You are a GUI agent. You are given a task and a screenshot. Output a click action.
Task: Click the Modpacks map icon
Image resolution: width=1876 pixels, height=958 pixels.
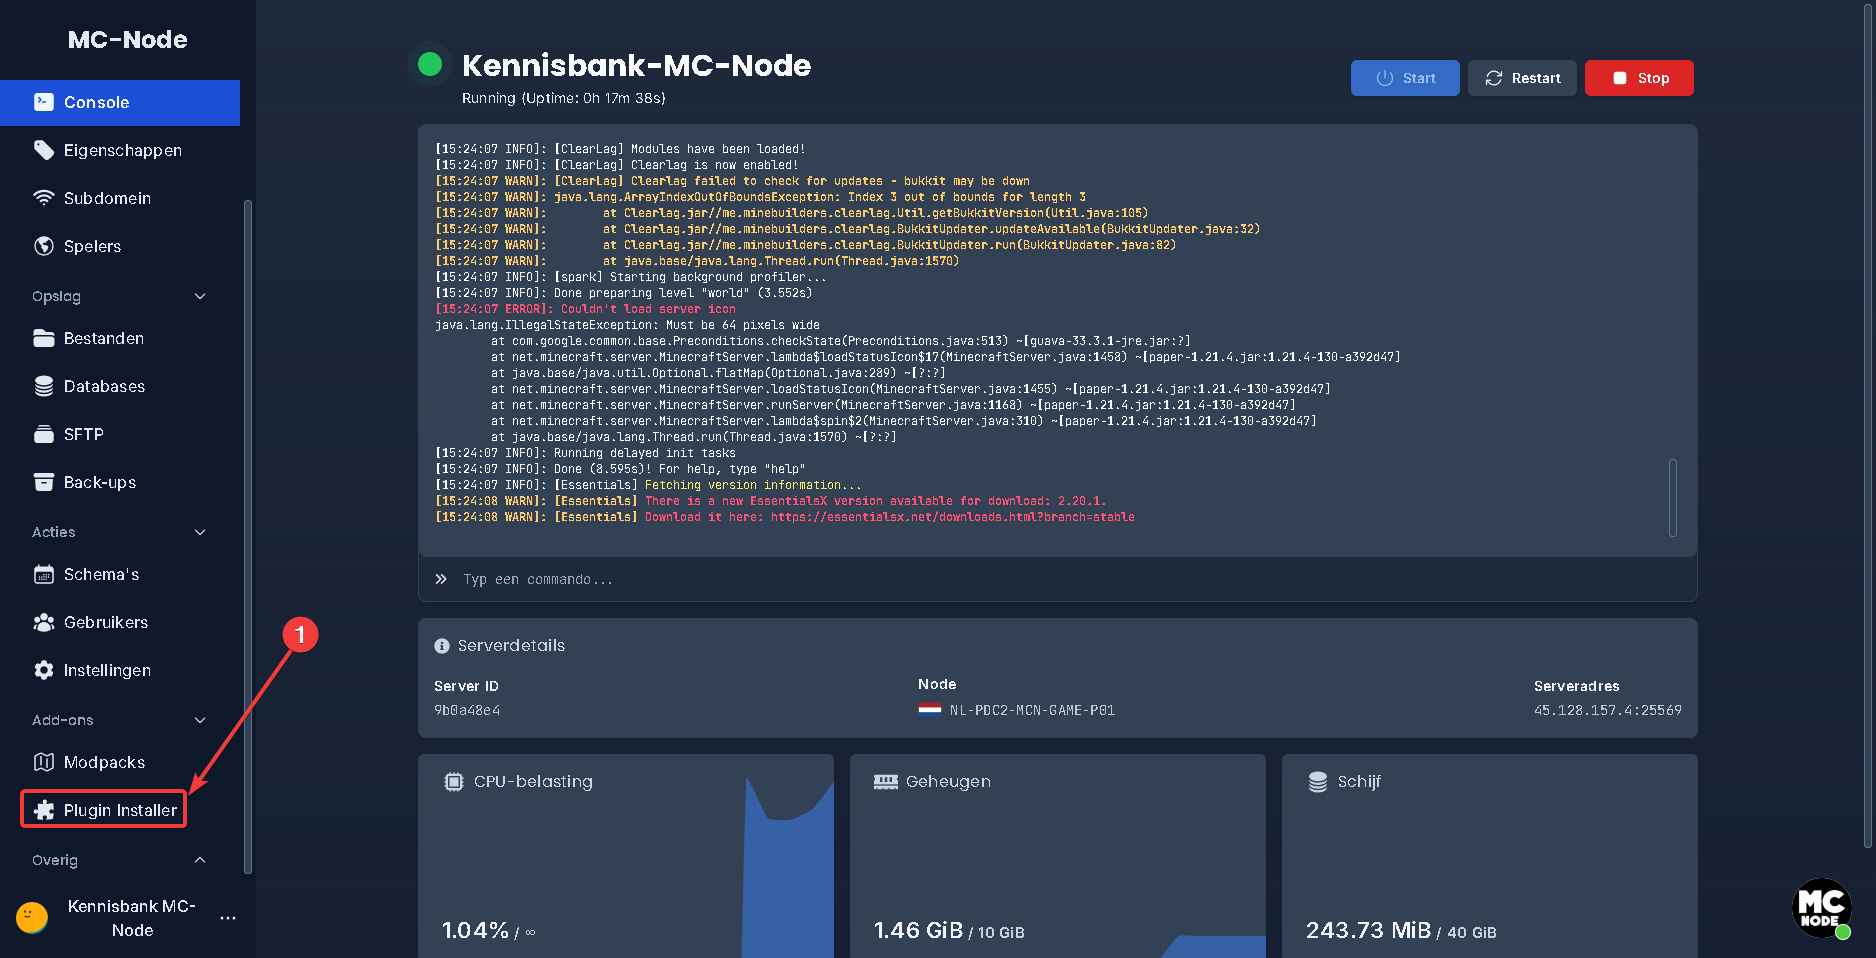coord(44,762)
